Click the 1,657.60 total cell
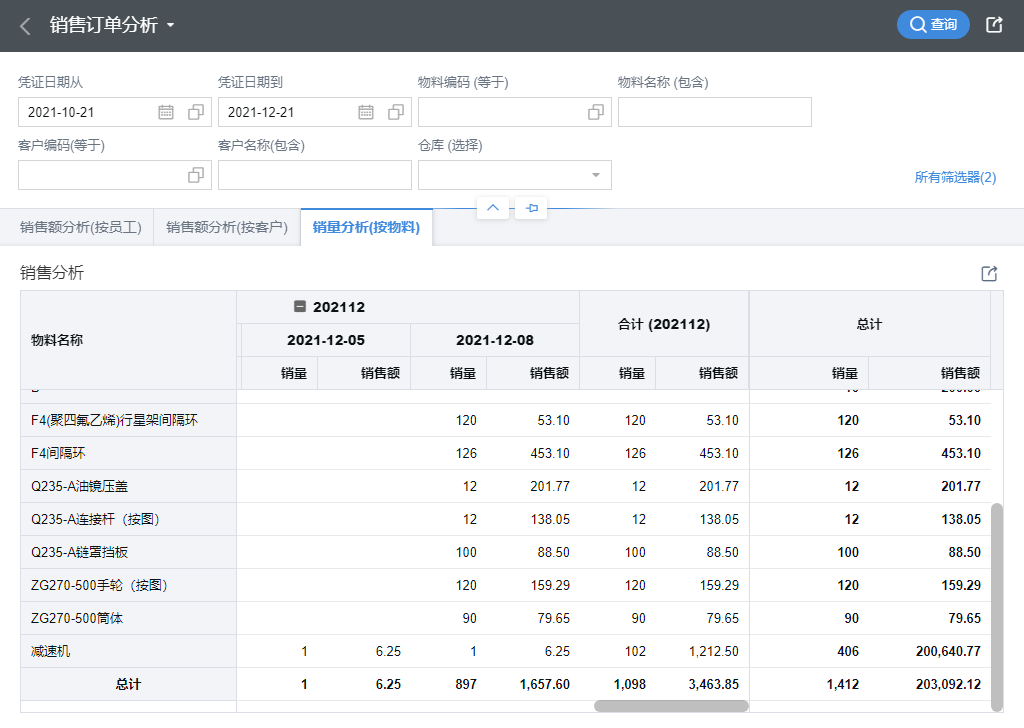The image size is (1024, 728). (x=545, y=684)
